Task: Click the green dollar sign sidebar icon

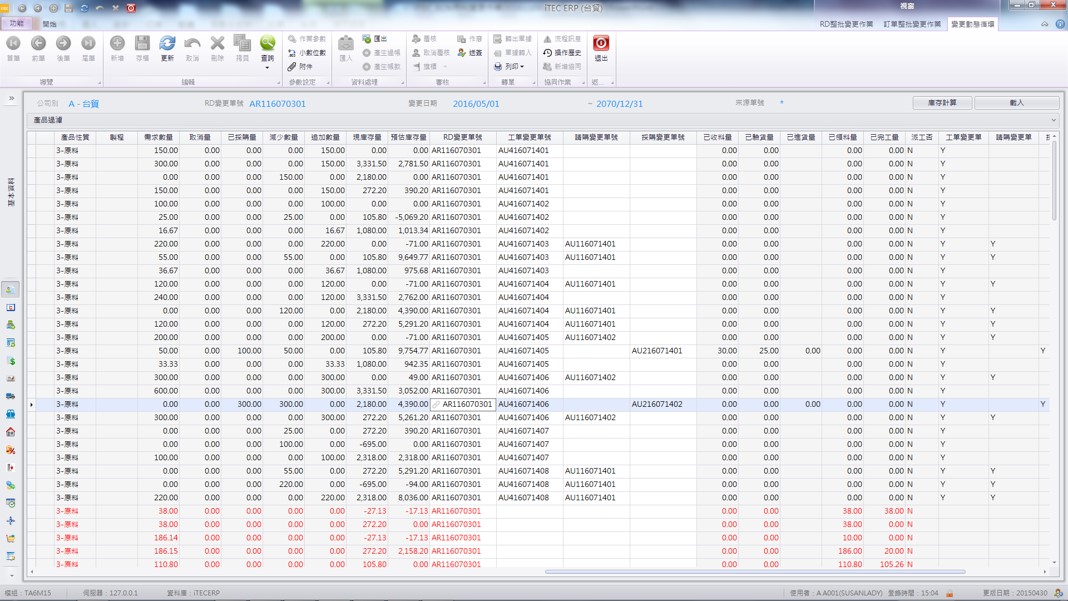Action: 10,361
